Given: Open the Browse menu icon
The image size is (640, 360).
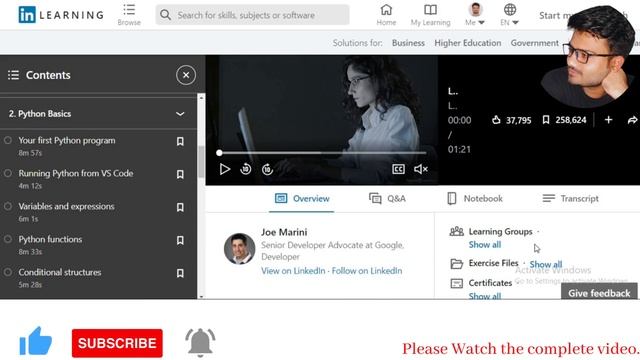Looking at the screenshot, I should 129,10.
